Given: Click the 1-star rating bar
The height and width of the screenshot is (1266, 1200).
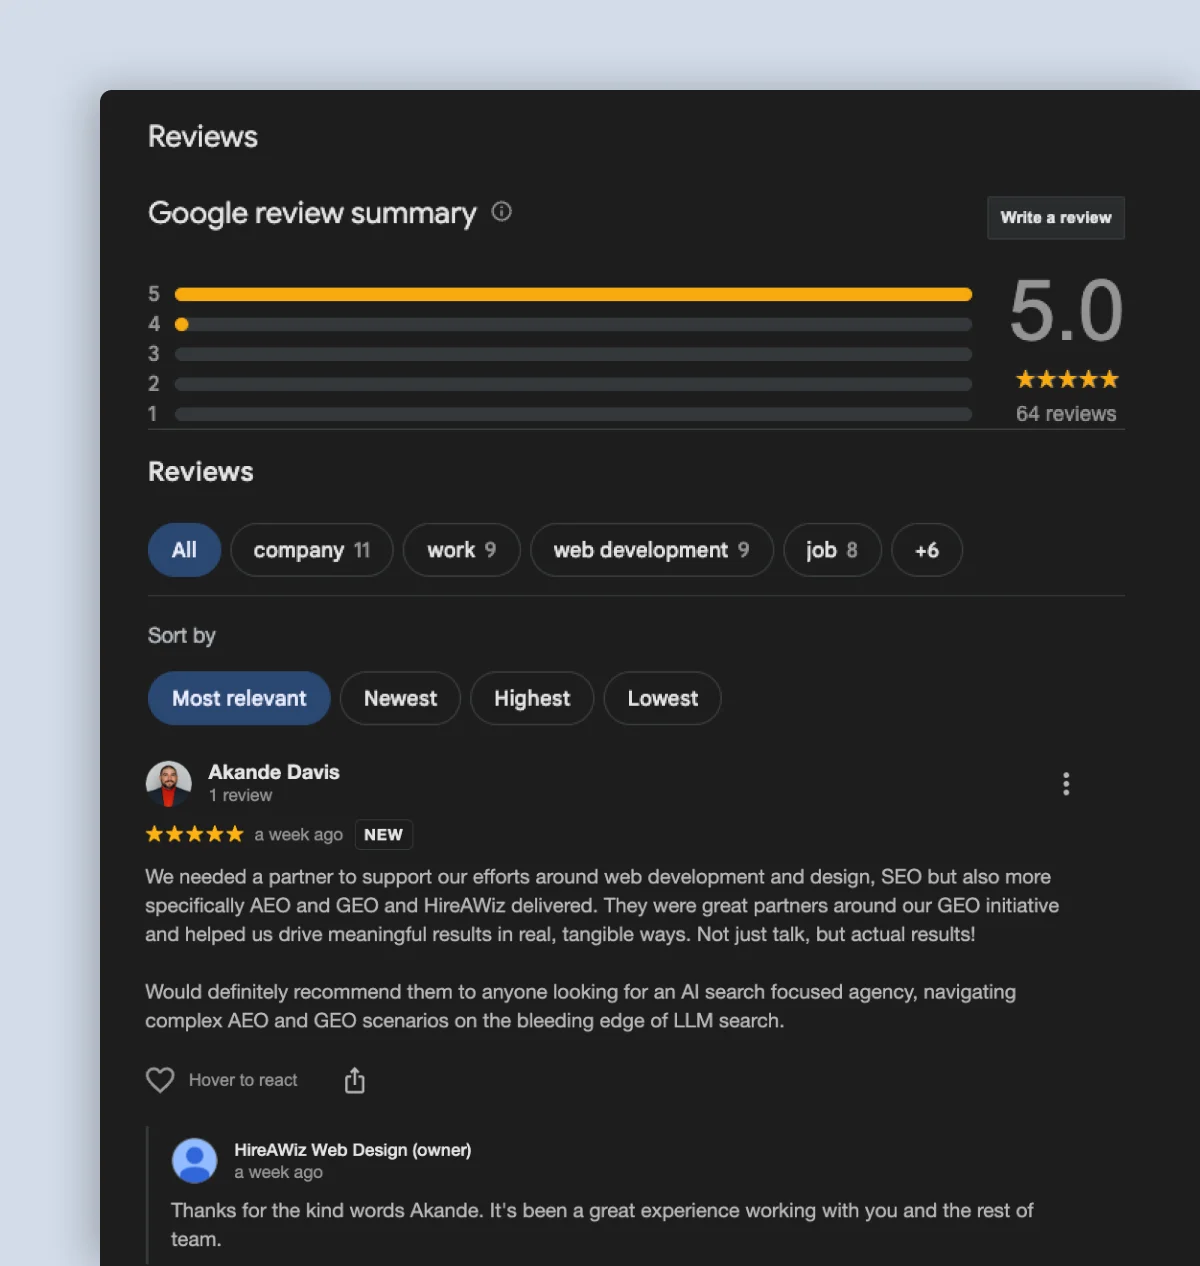Looking at the screenshot, I should click(x=573, y=414).
